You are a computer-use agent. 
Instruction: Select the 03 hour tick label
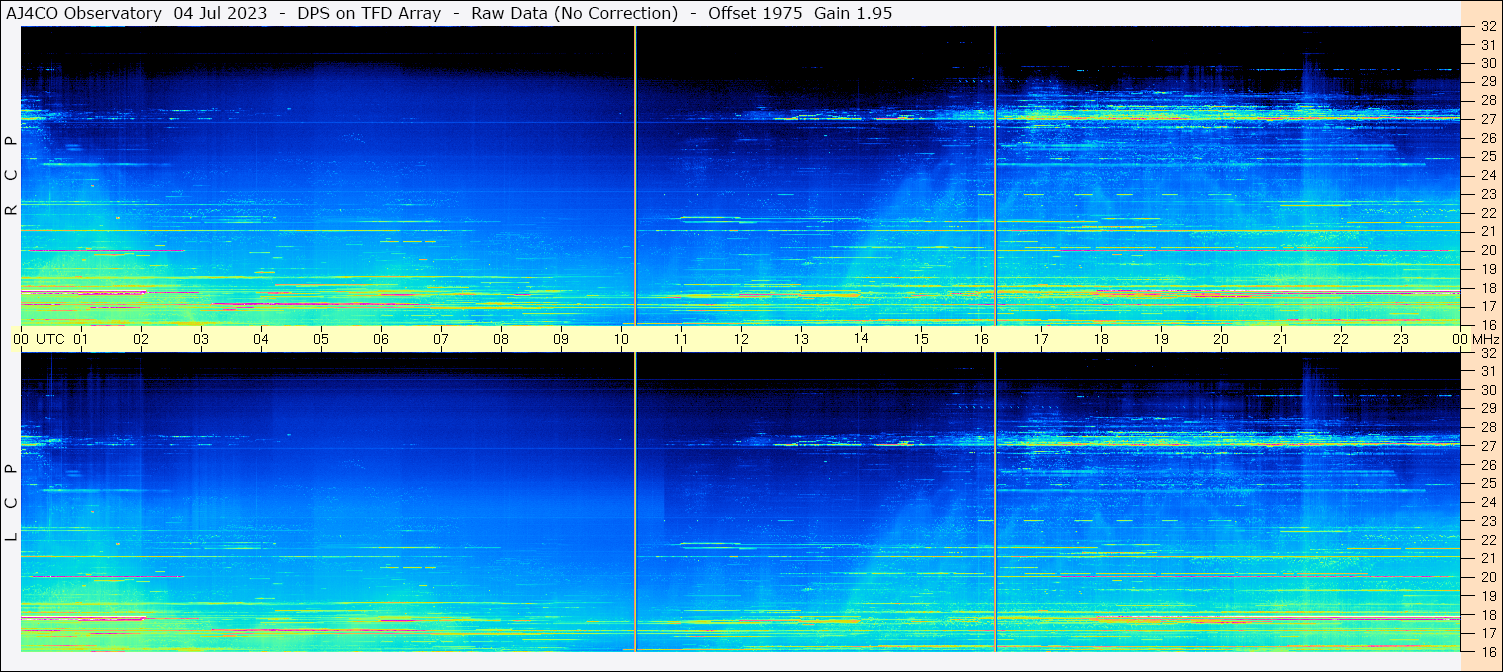201,339
